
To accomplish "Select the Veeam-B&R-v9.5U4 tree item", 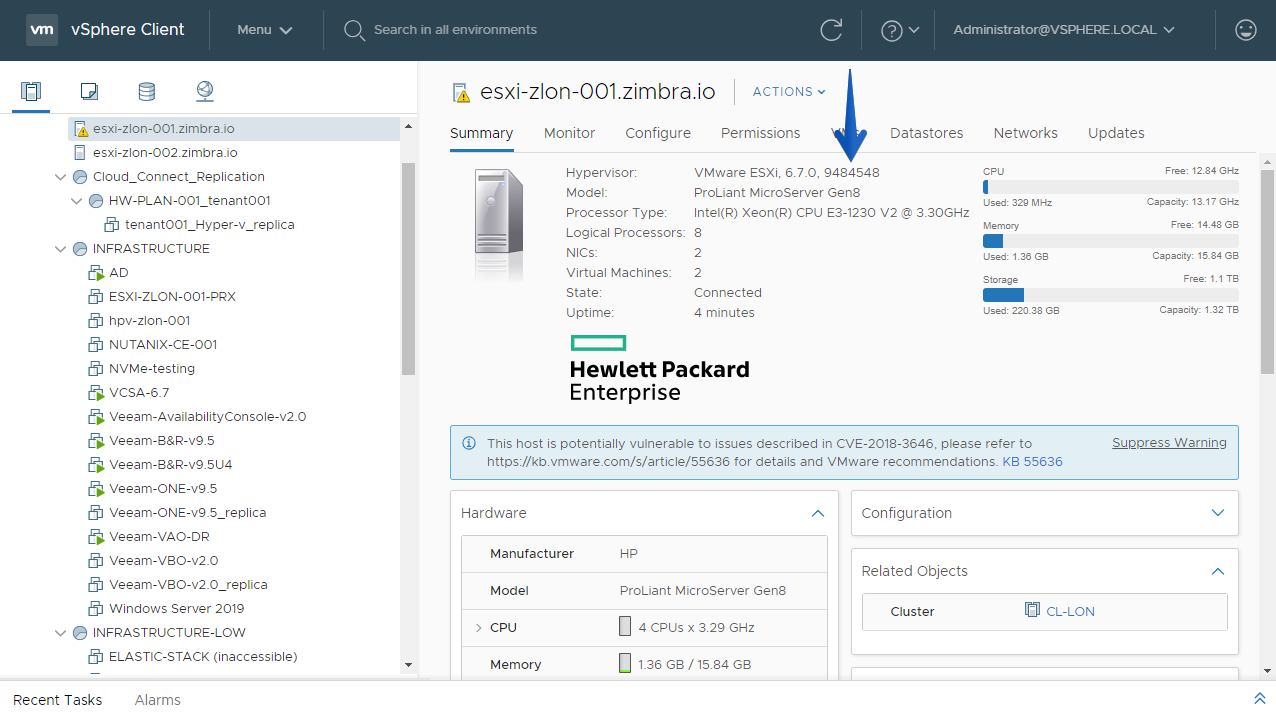I will point(171,465).
